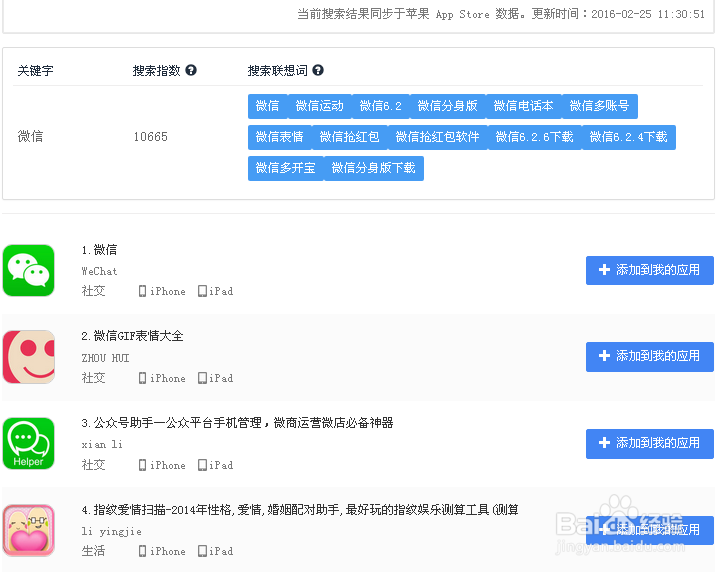Select the 微信抢红包 suggestion tag

350,137
